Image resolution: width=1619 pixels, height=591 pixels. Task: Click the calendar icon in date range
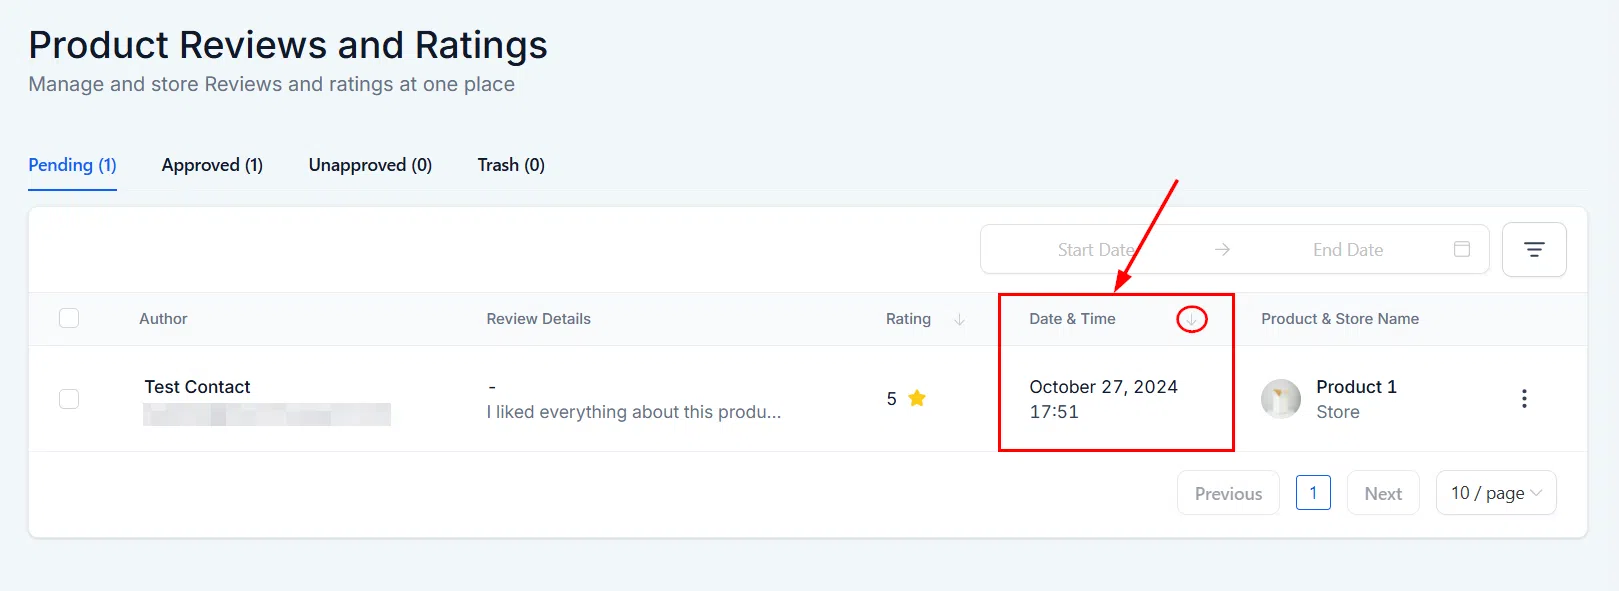point(1462,249)
